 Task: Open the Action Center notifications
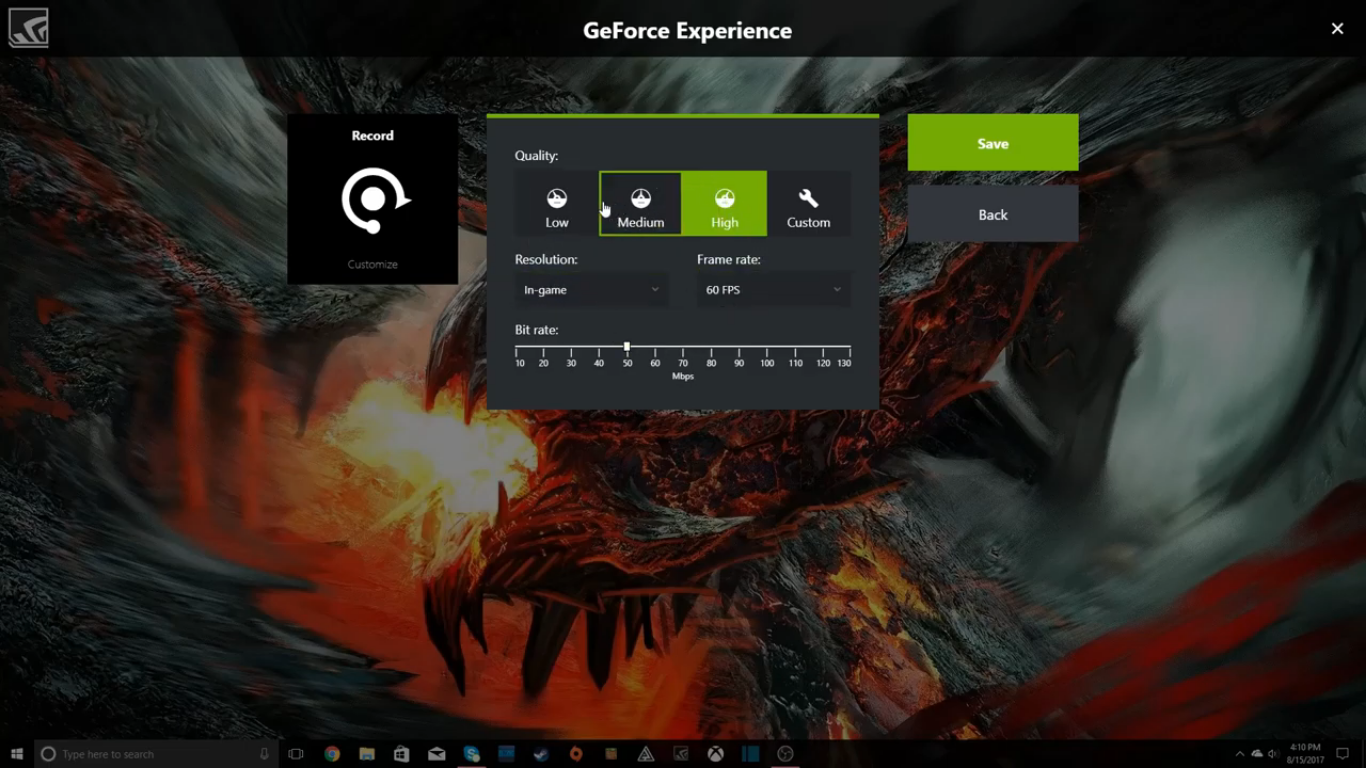[x=1343, y=754]
